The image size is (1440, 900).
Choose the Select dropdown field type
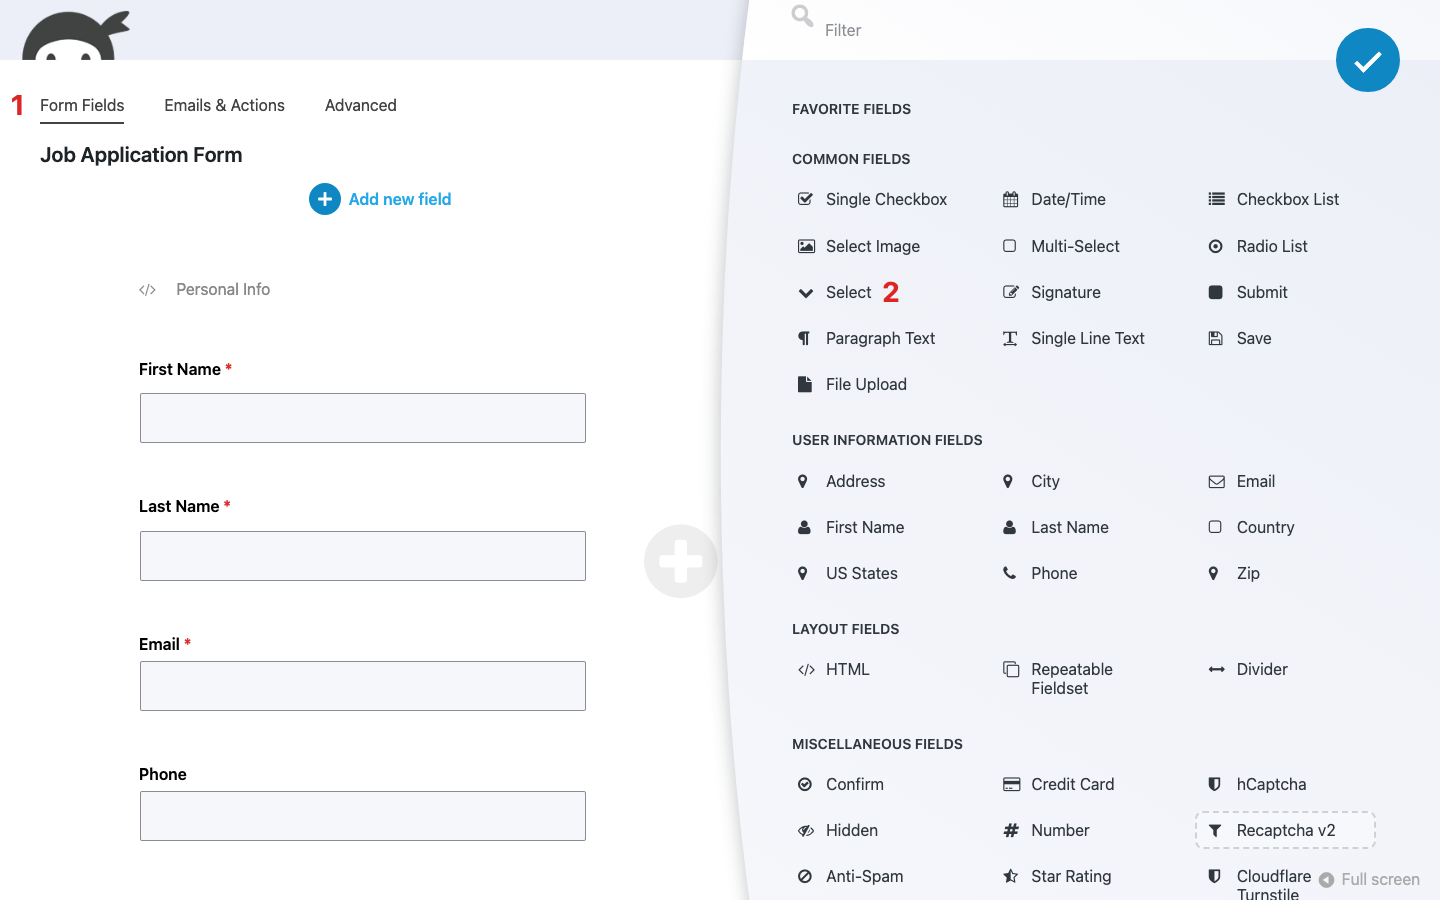[x=835, y=292]
